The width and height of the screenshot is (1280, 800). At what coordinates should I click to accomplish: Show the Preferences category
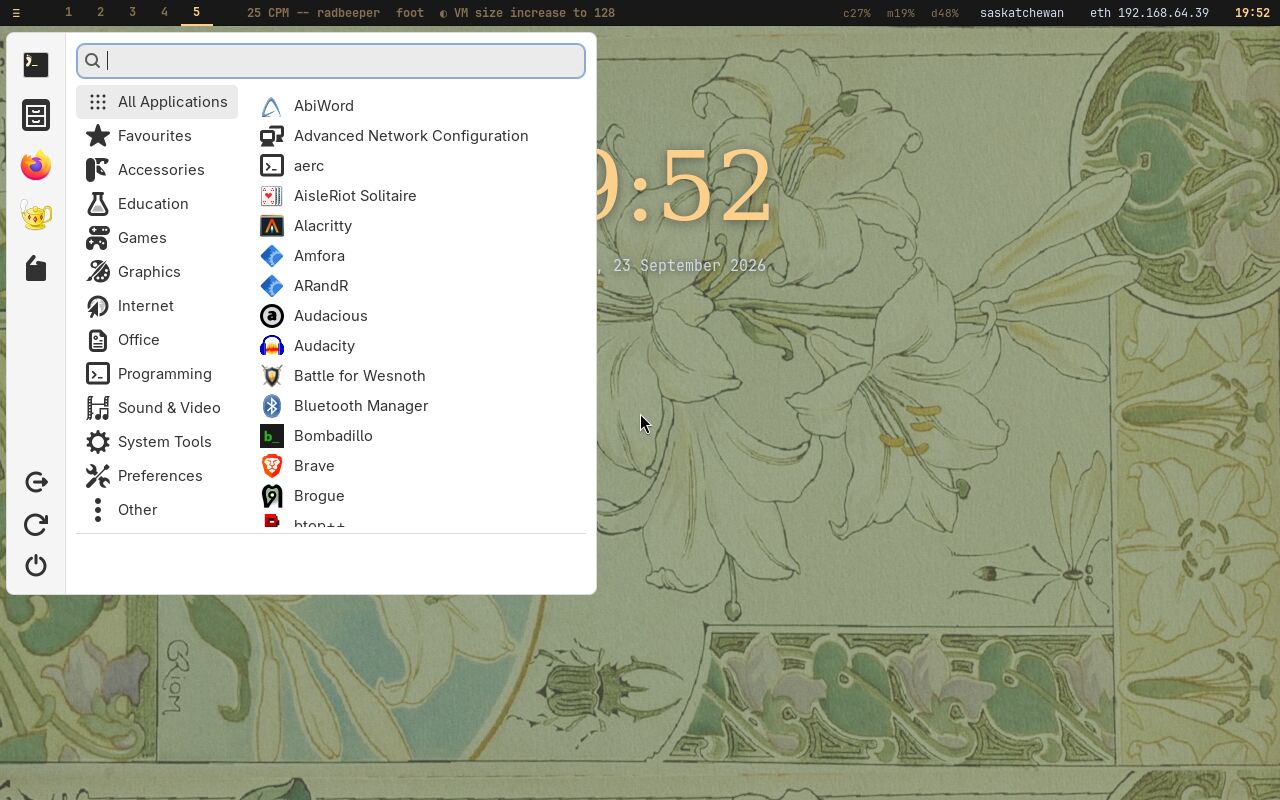pos(157,476)
